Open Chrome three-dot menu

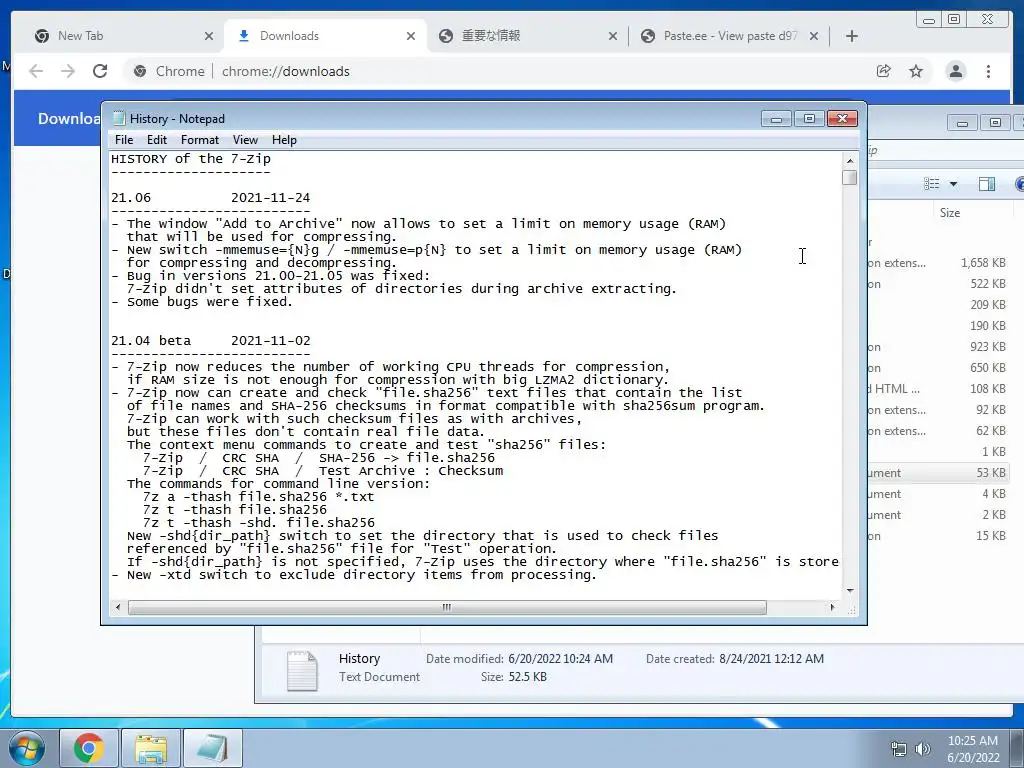pyautogui.click(x=989, y=71)
